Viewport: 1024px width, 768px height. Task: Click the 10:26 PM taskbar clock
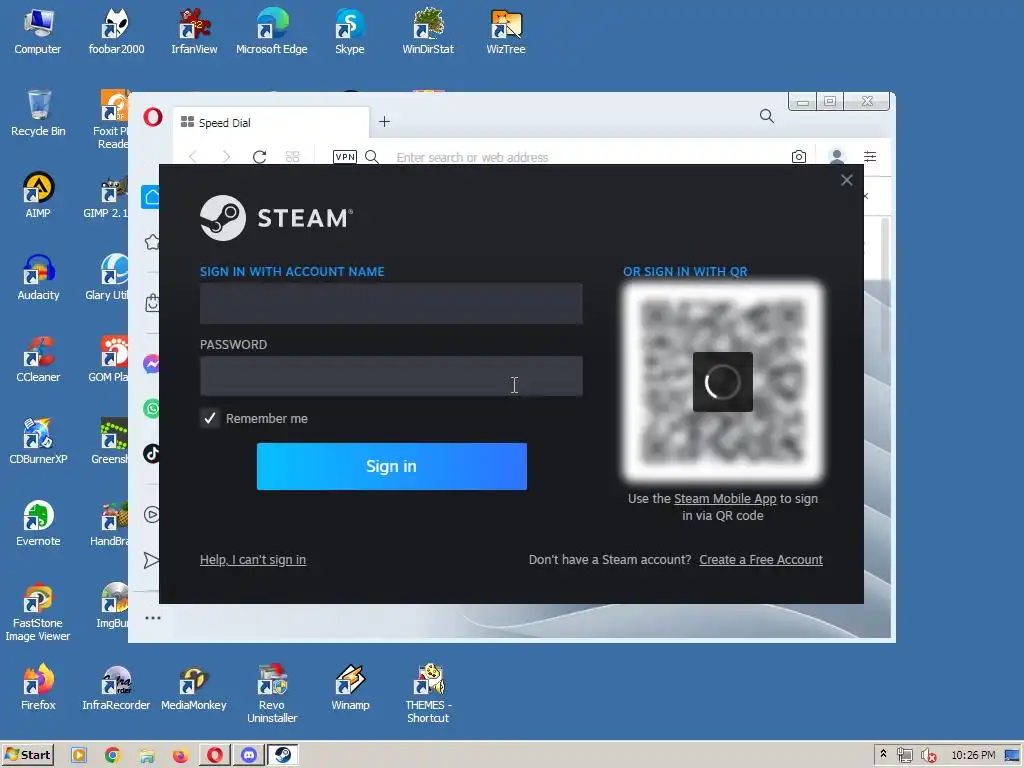(x=973, y=756)
